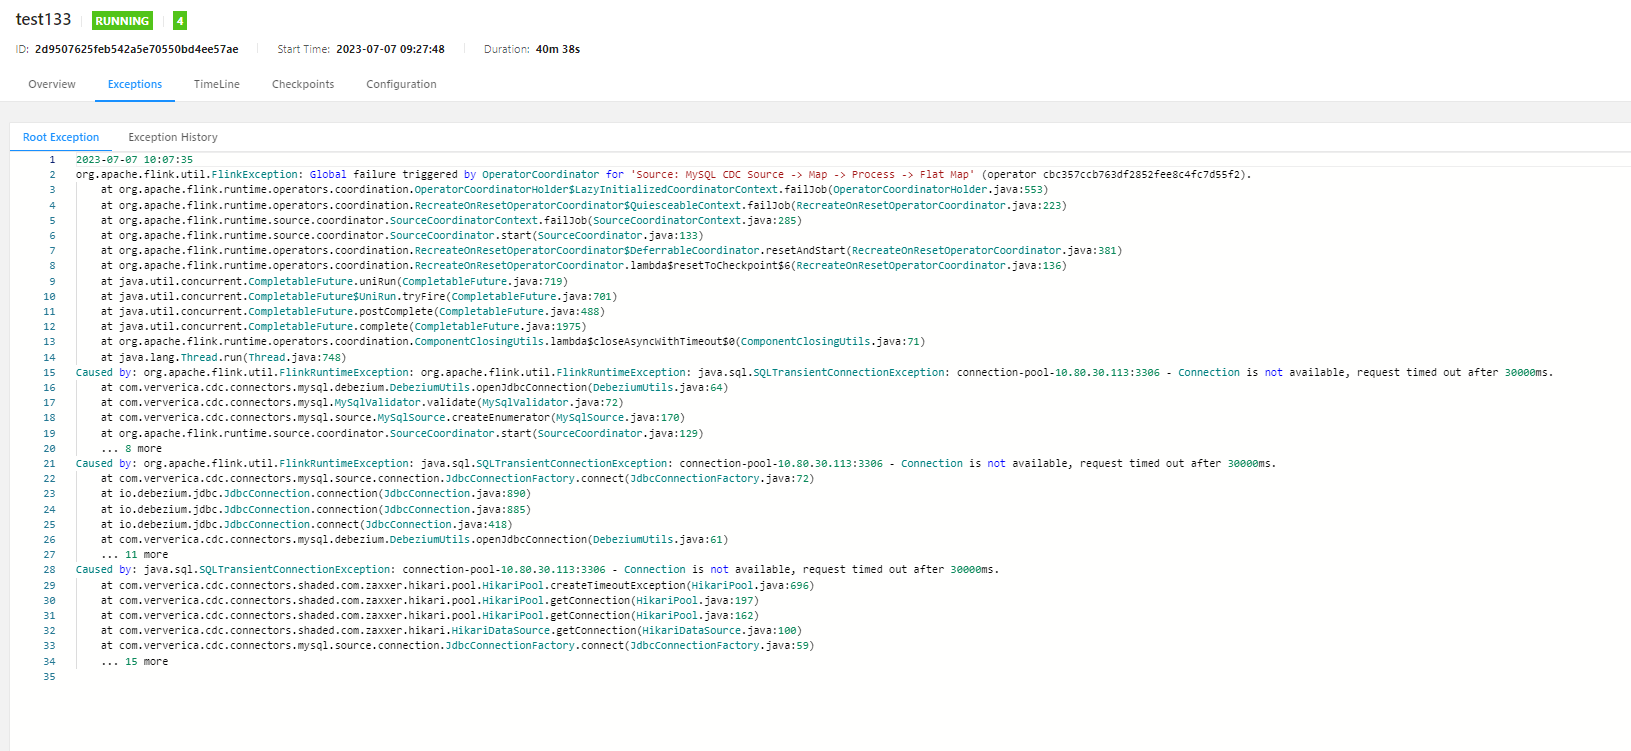Click line number 1 in the gutter
1631x751 pixels.
(x=52, y=159)
